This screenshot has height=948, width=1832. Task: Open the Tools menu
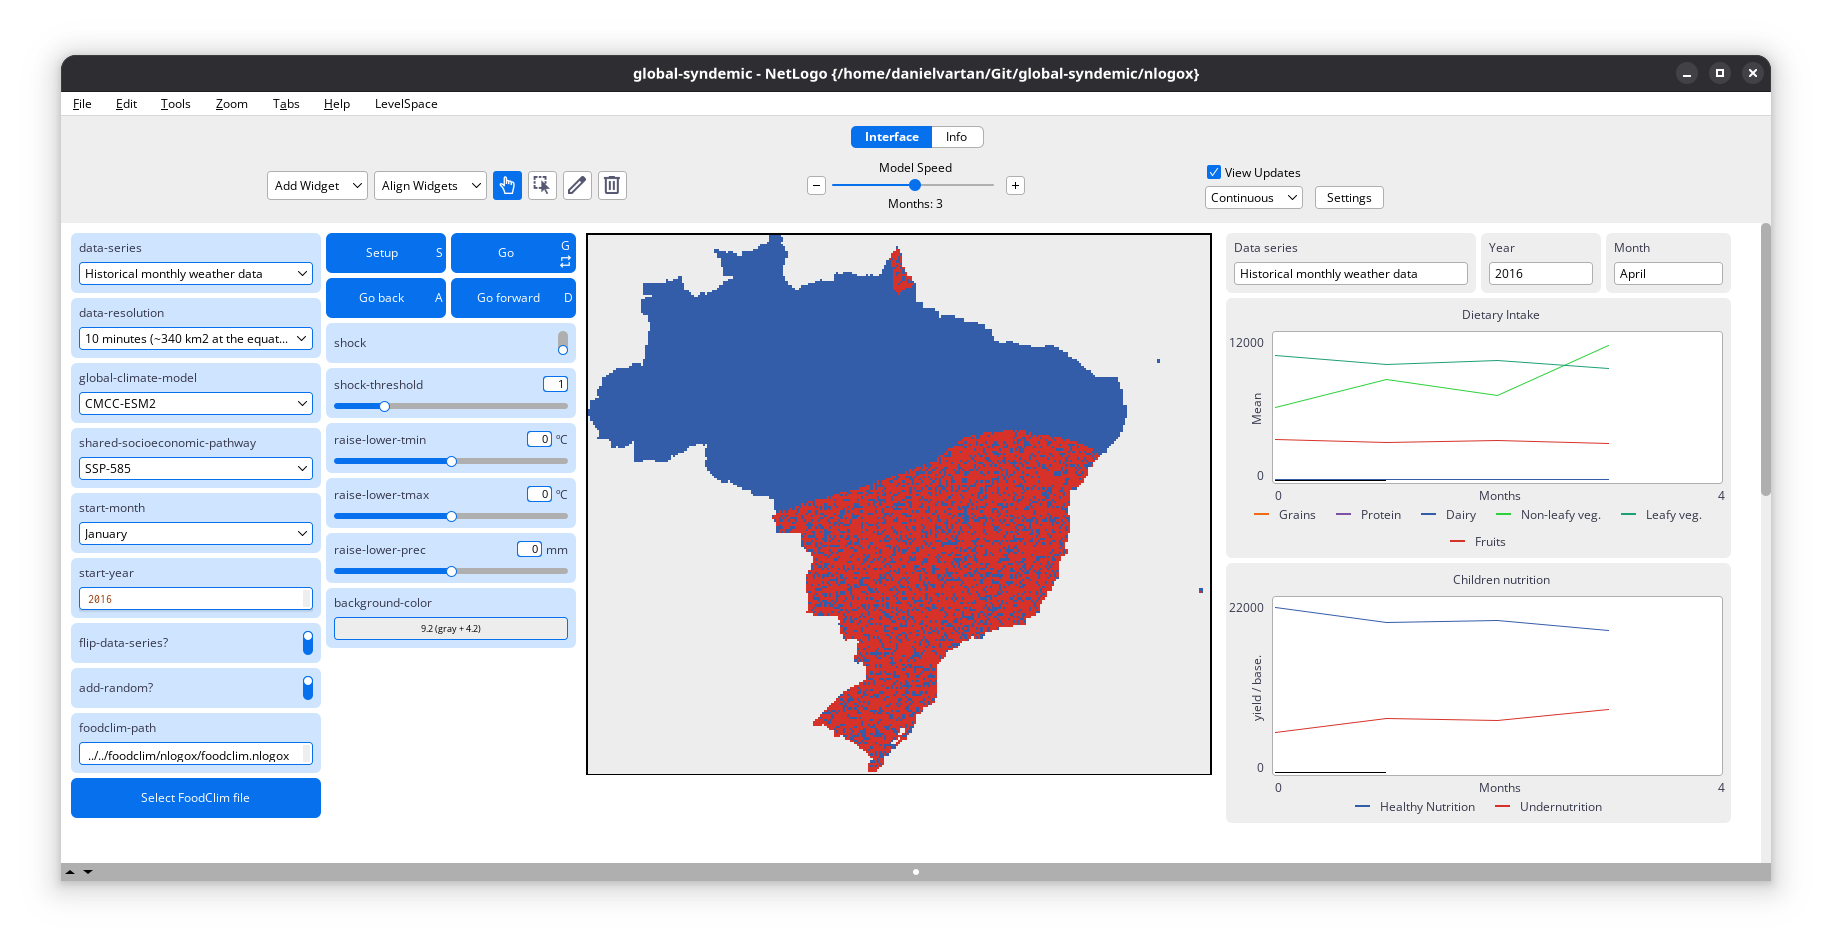pyautogui.click(x=175, y=104)
